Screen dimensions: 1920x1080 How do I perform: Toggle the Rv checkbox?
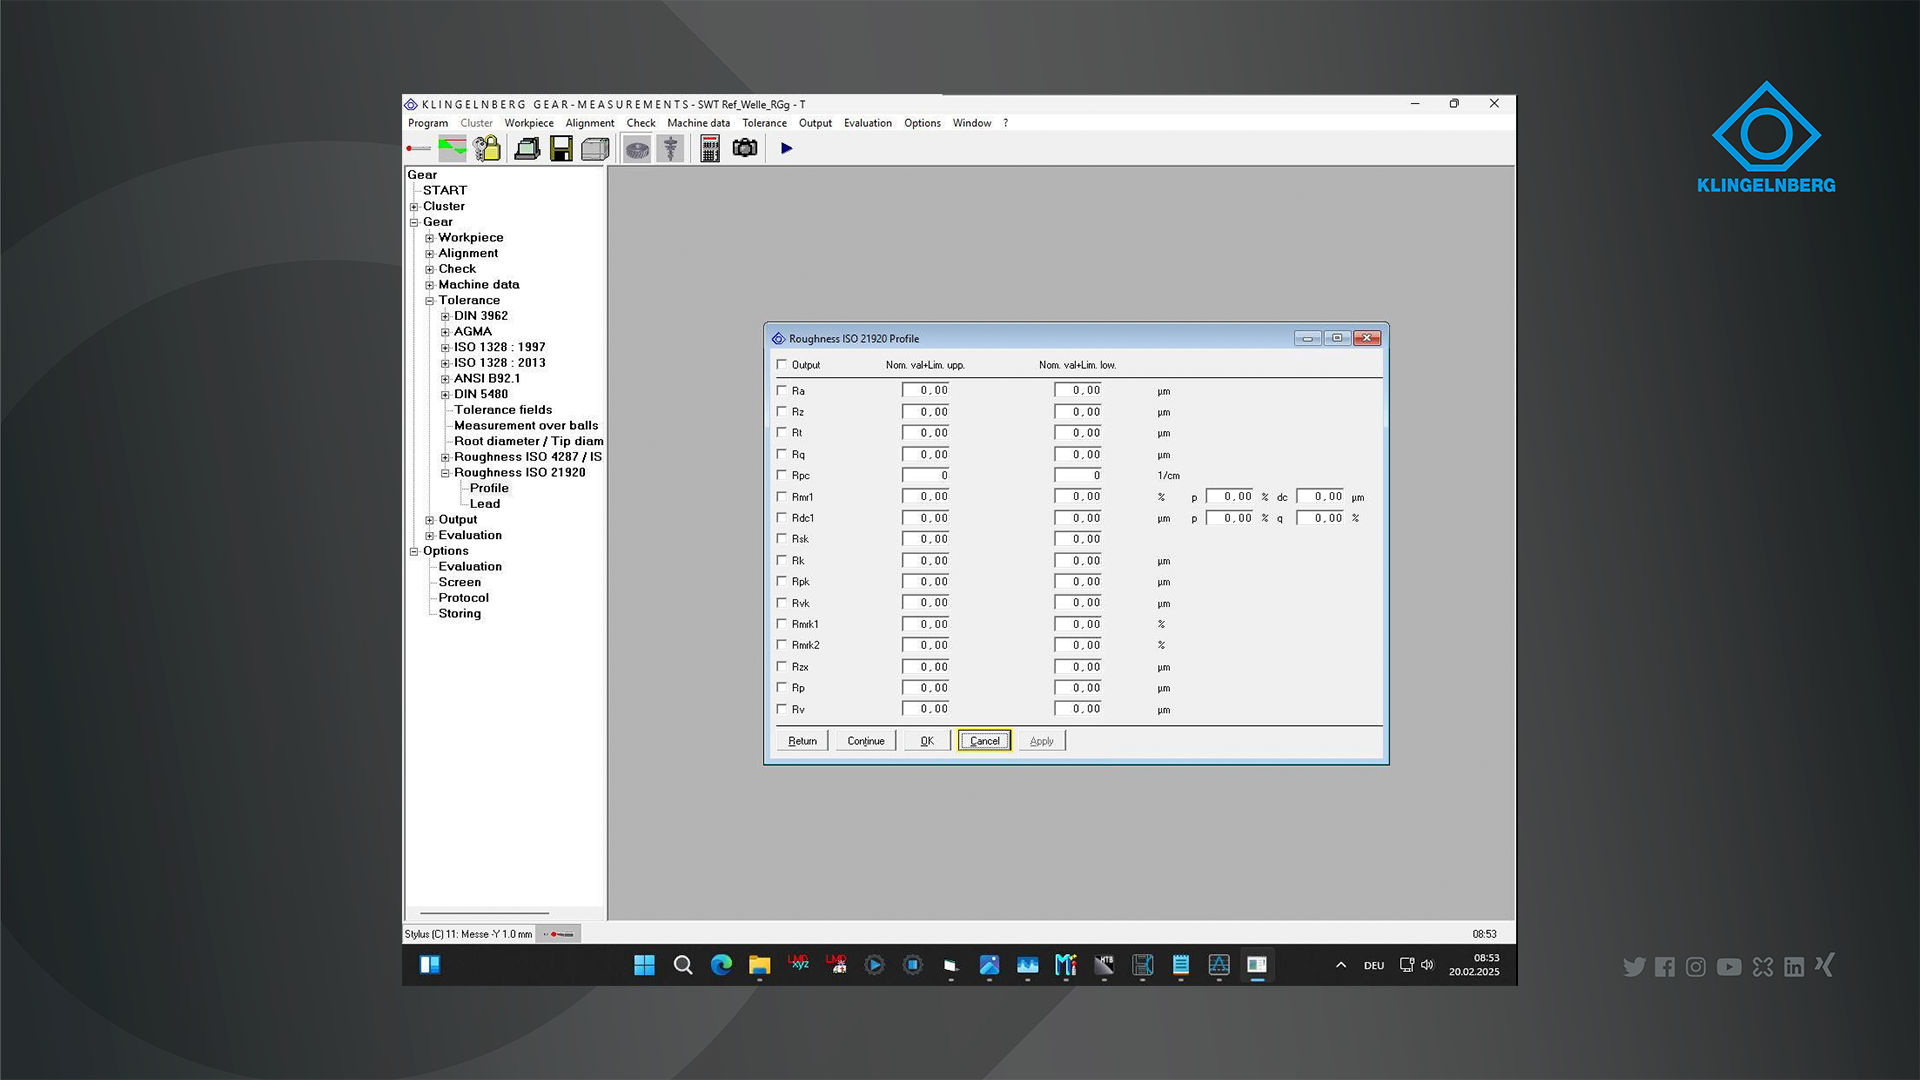(782, 709)
